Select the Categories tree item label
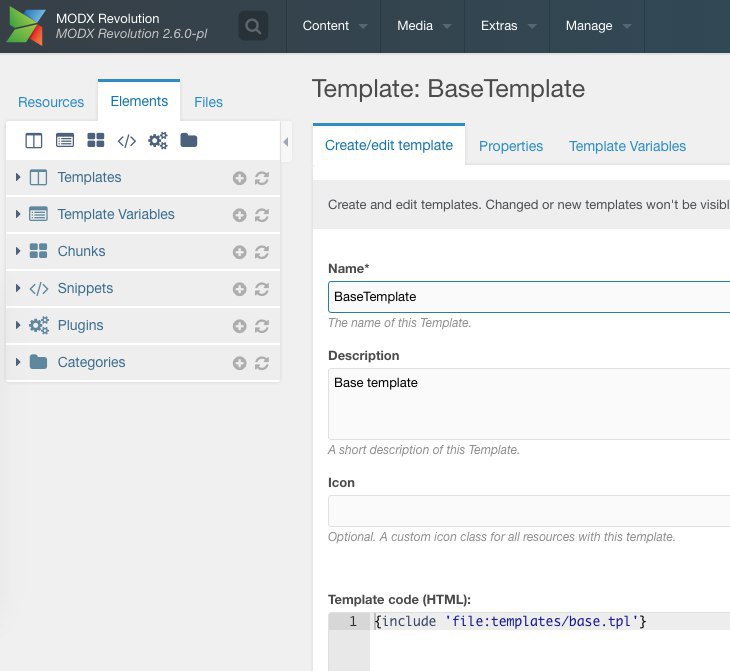 pos(91,362)
